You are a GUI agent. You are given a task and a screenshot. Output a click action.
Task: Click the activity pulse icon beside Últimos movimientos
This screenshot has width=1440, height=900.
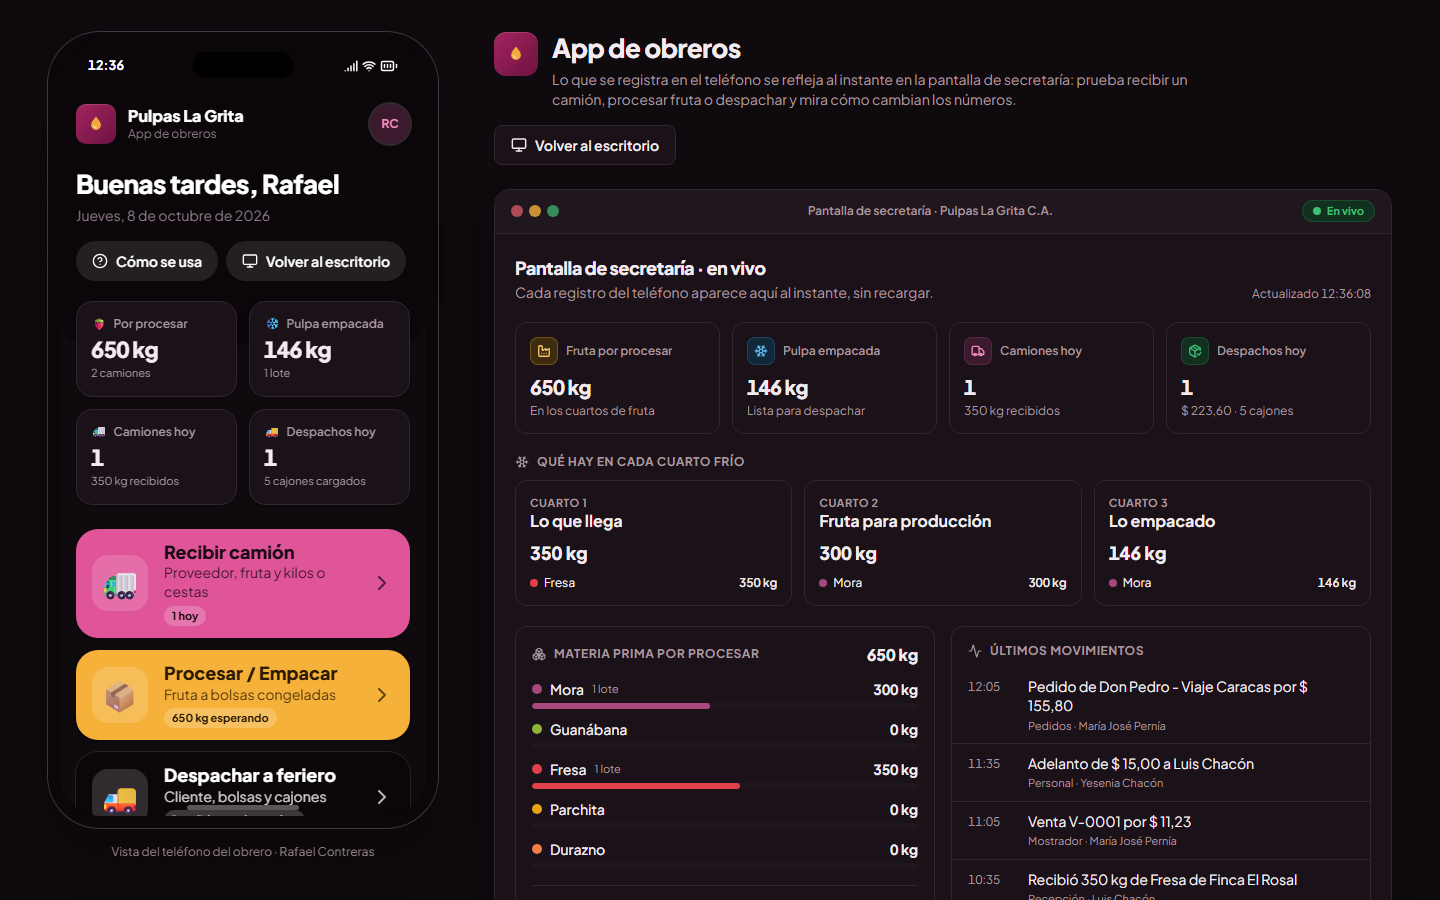975,651
